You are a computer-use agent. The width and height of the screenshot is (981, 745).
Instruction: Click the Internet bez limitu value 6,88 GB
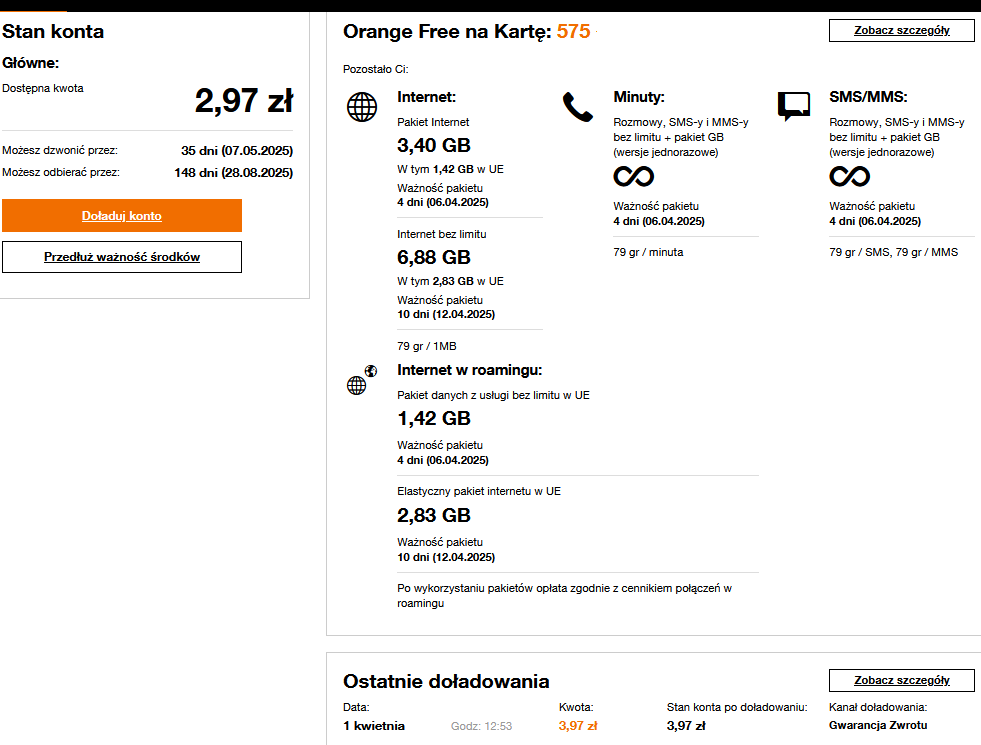(434, 257)
